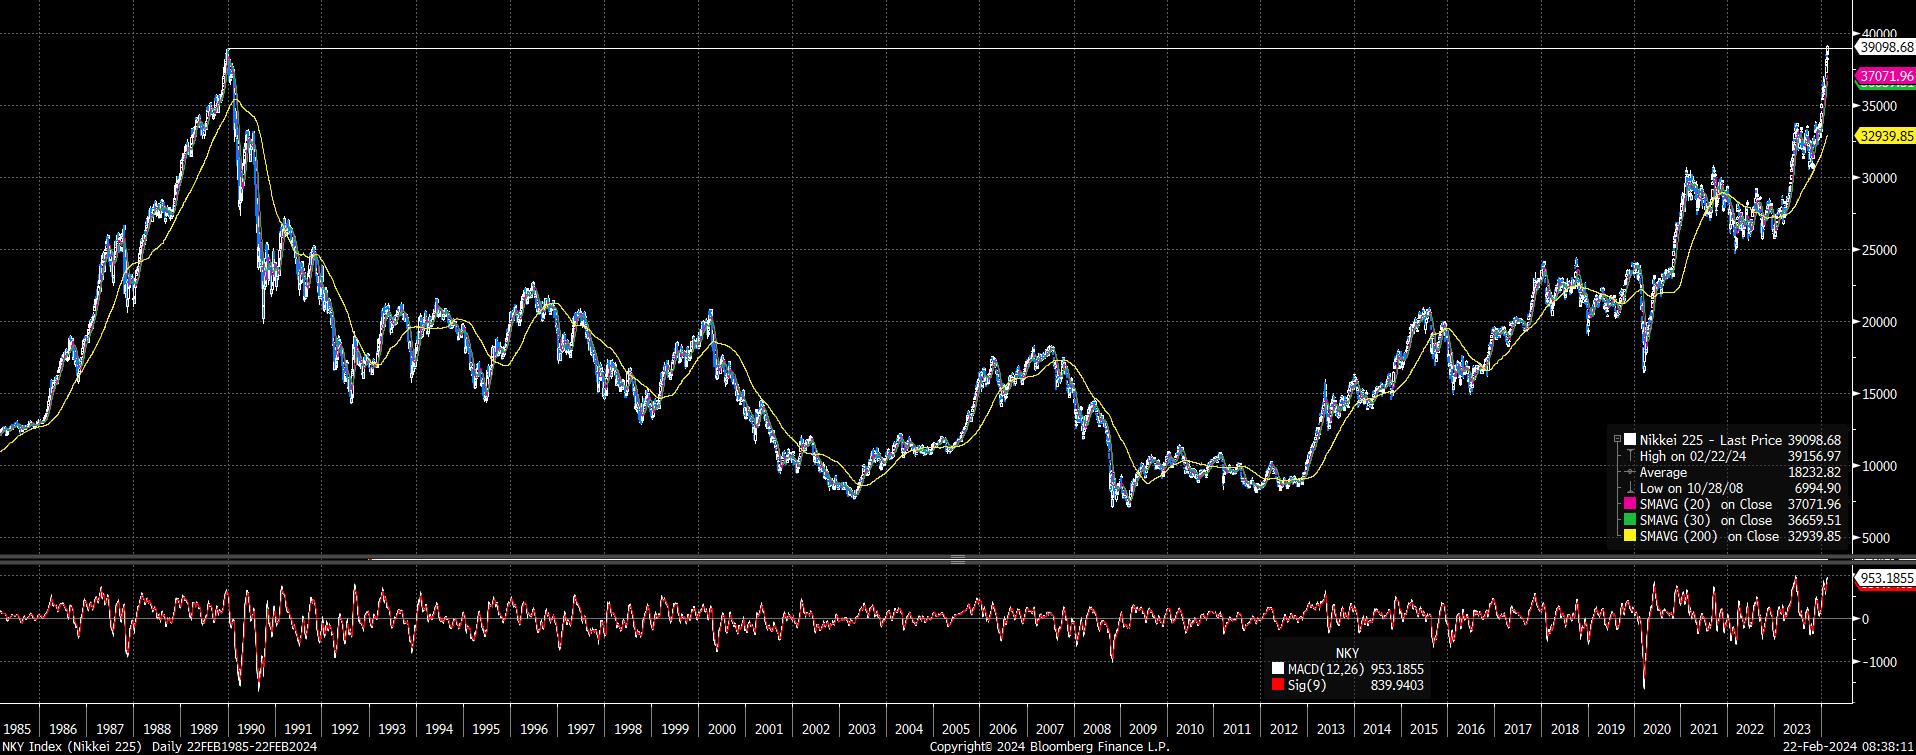The height and width of the screenshot is (755, 1916).
Task: Collapse the Nikkei 225 legend tree
Action: pos(1617,439)
